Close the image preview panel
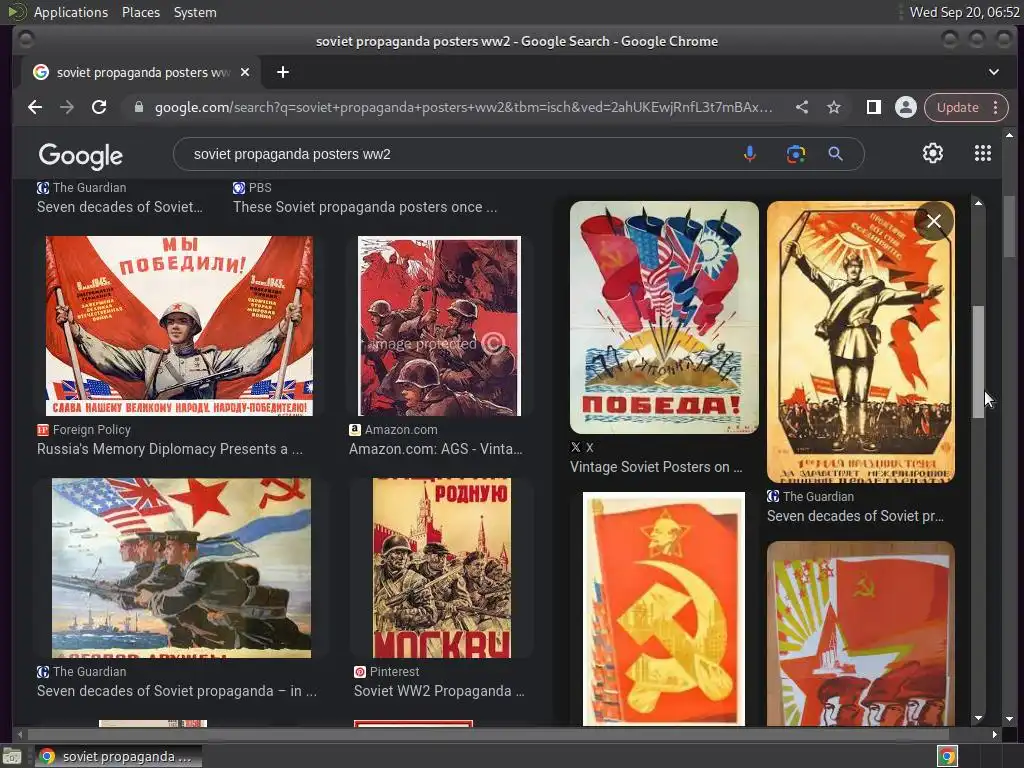The width and height of the screenshot is (1024, 768). tap(934, 221)
